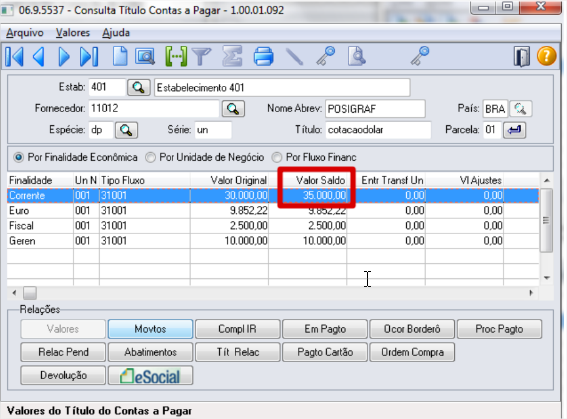Click the sigma totals icon
The height and width of the screenshot is (419, 567).
tap(232, 56)
